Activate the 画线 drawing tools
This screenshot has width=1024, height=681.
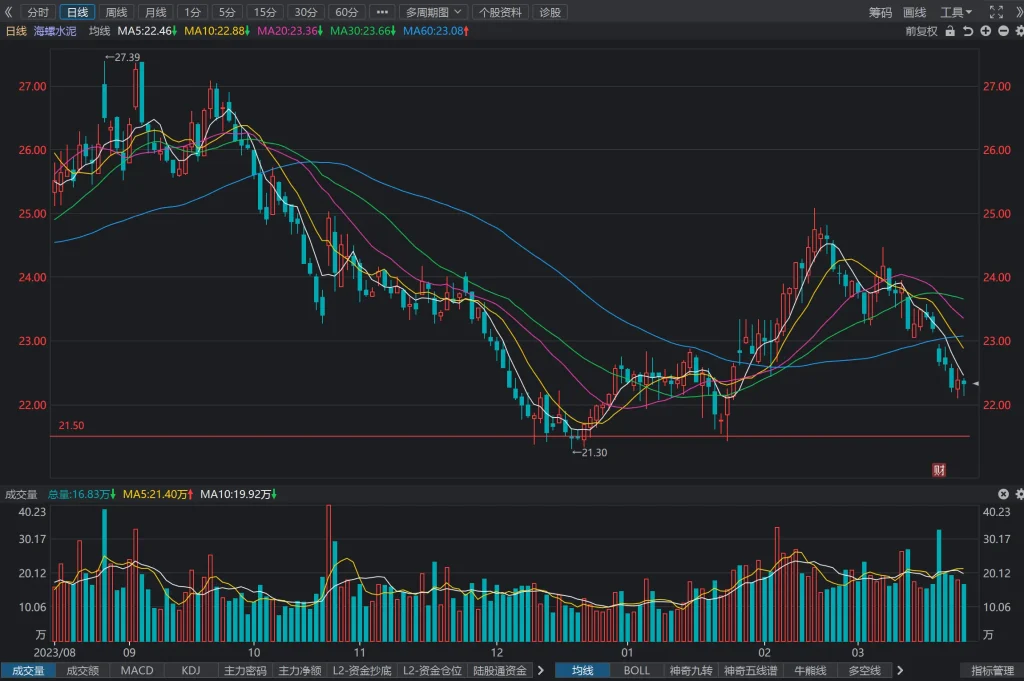tap(914, 12)
